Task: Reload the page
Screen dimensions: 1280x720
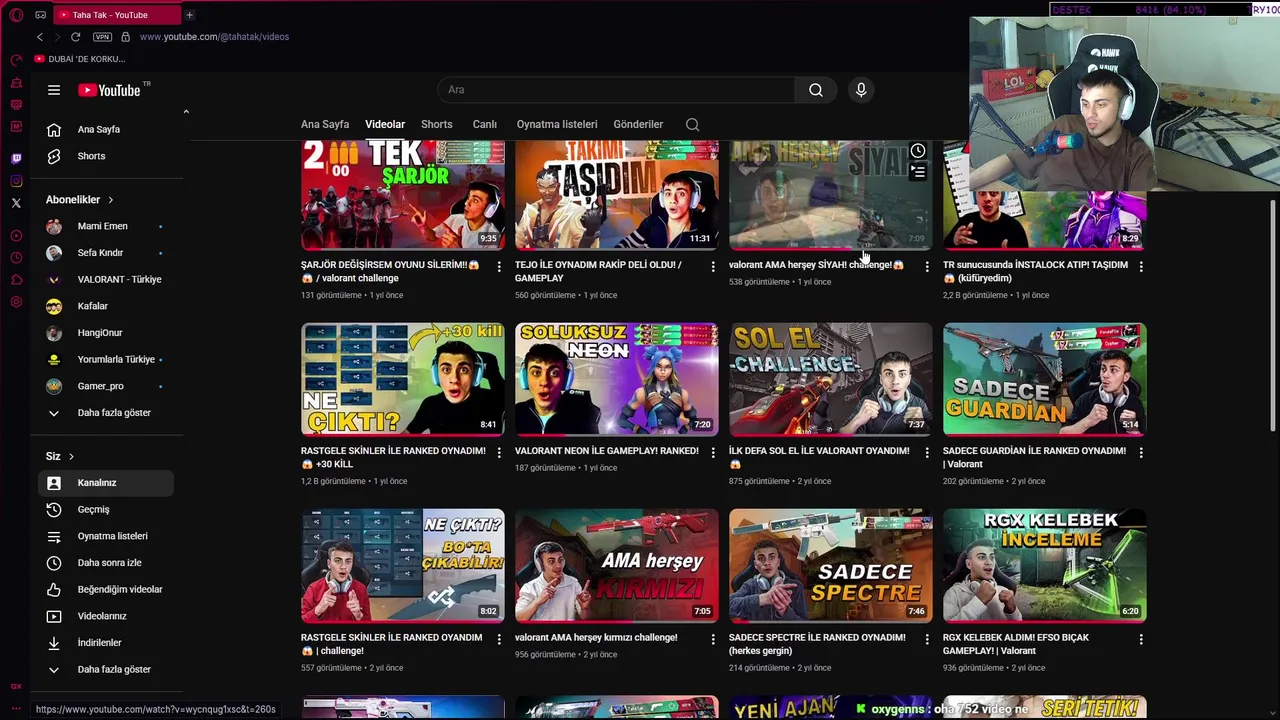Action: pos(75,37)
